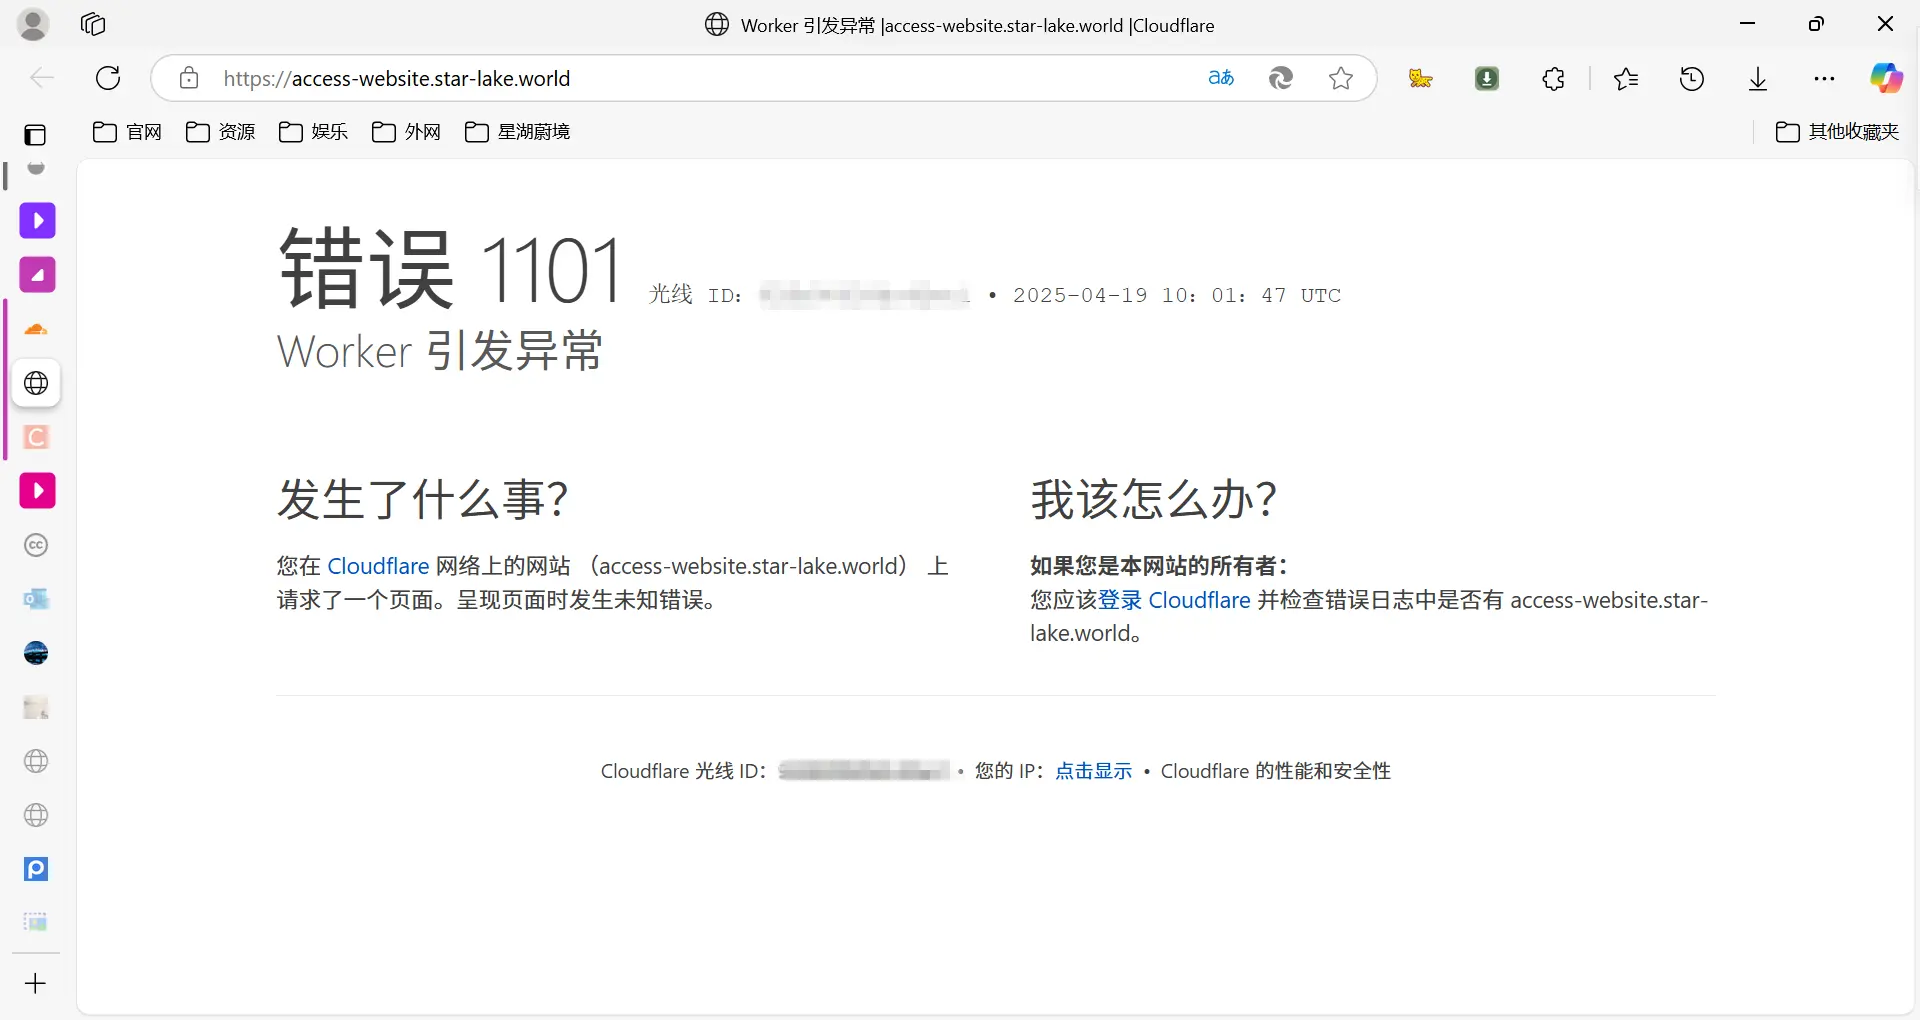Screen dimensions: 1920x1020
Task: Open the 外网 bookmarks folder
Action: coord(406,132)
